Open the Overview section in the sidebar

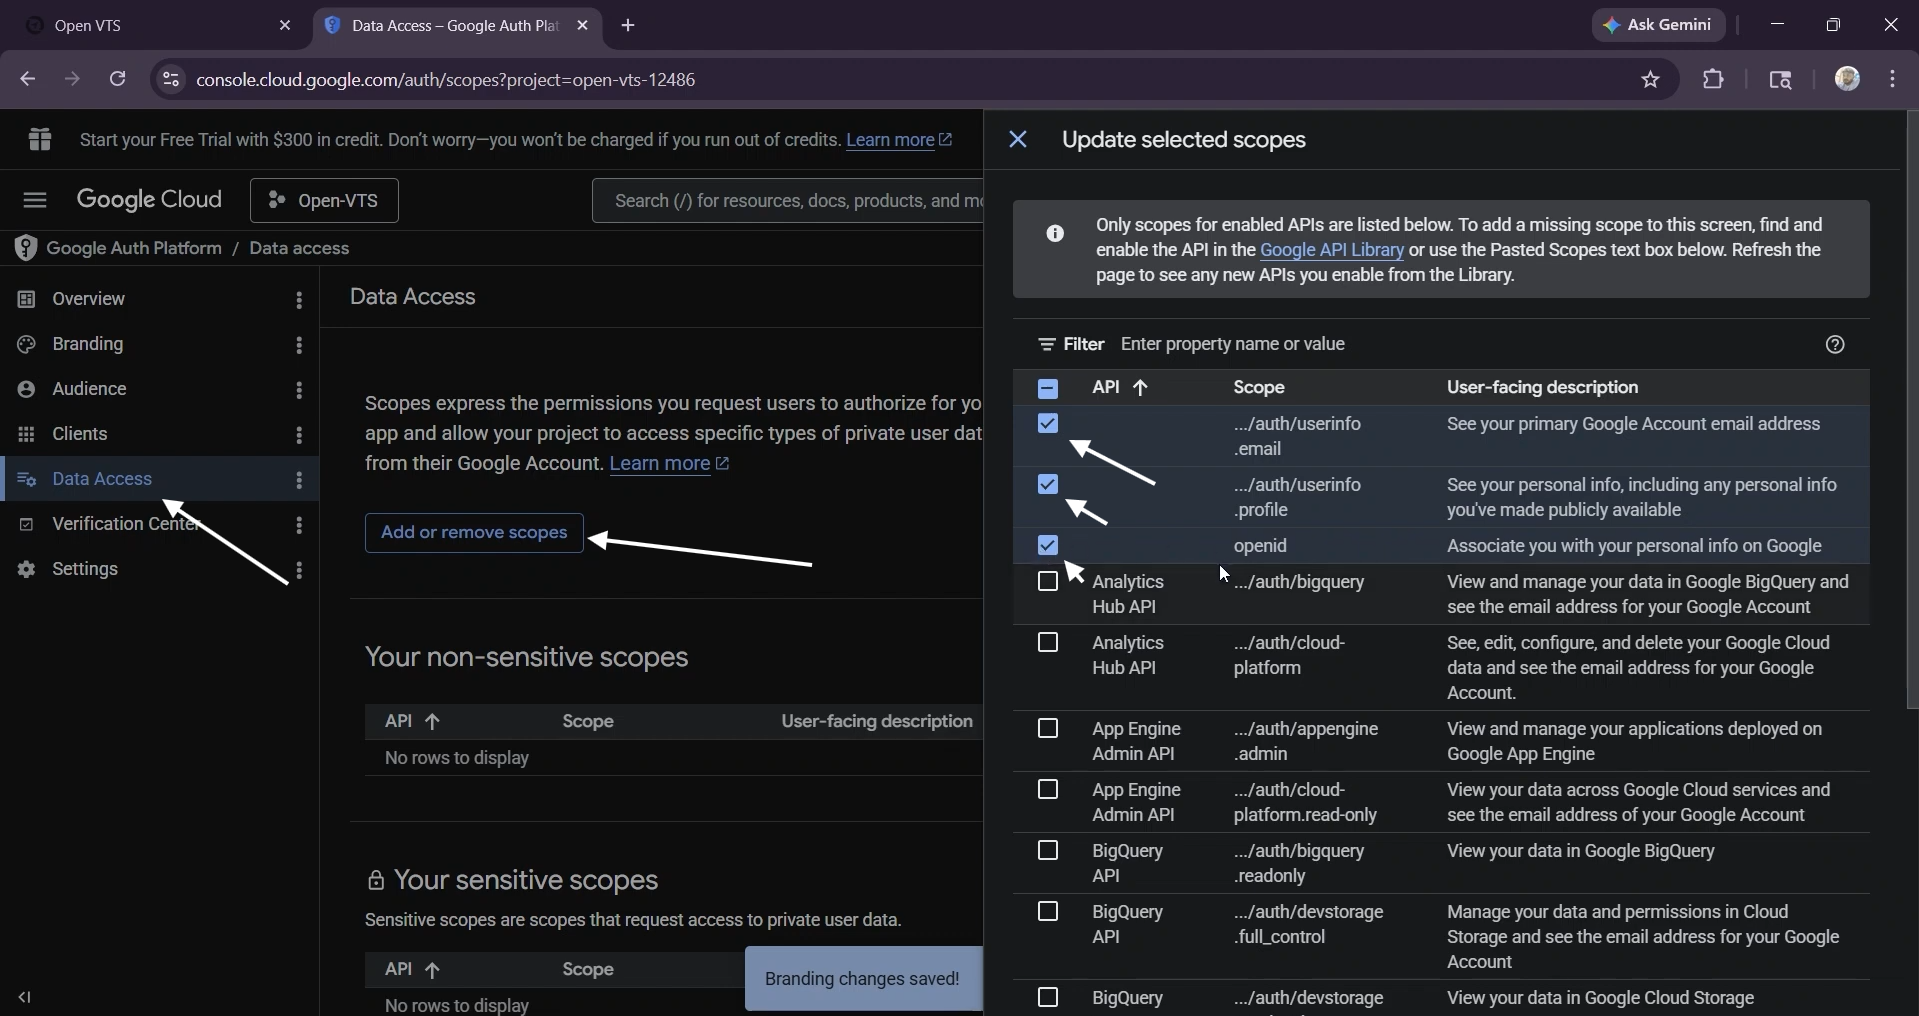pos(88,299)
